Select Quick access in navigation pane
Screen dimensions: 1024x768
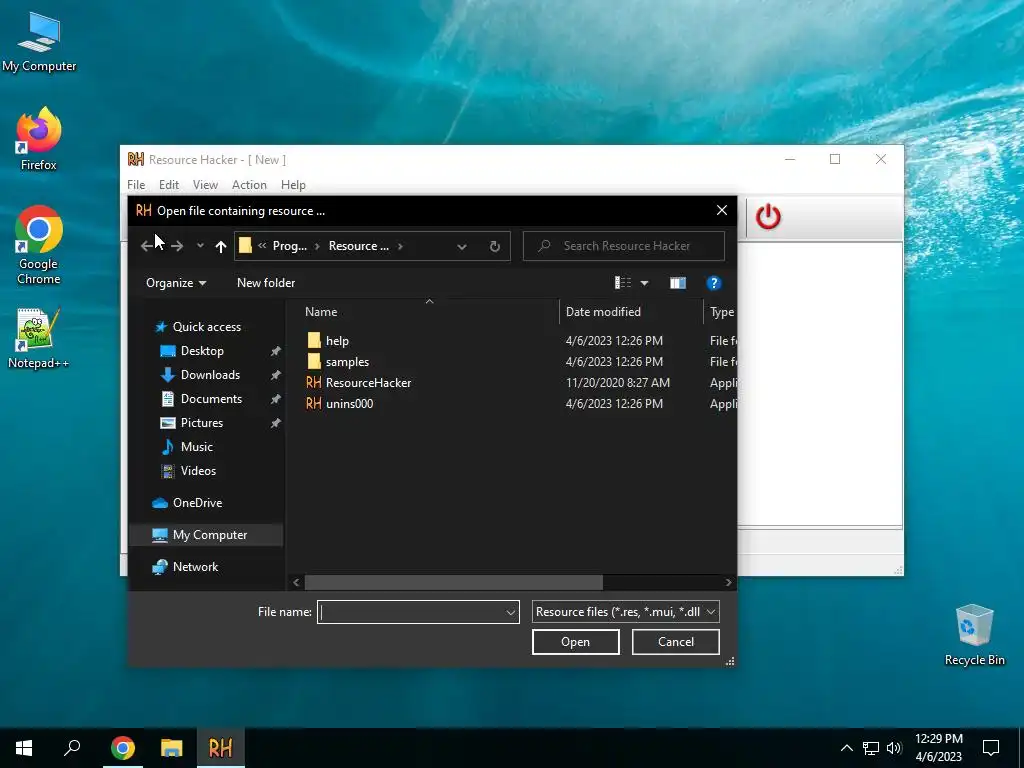[206, 327]
